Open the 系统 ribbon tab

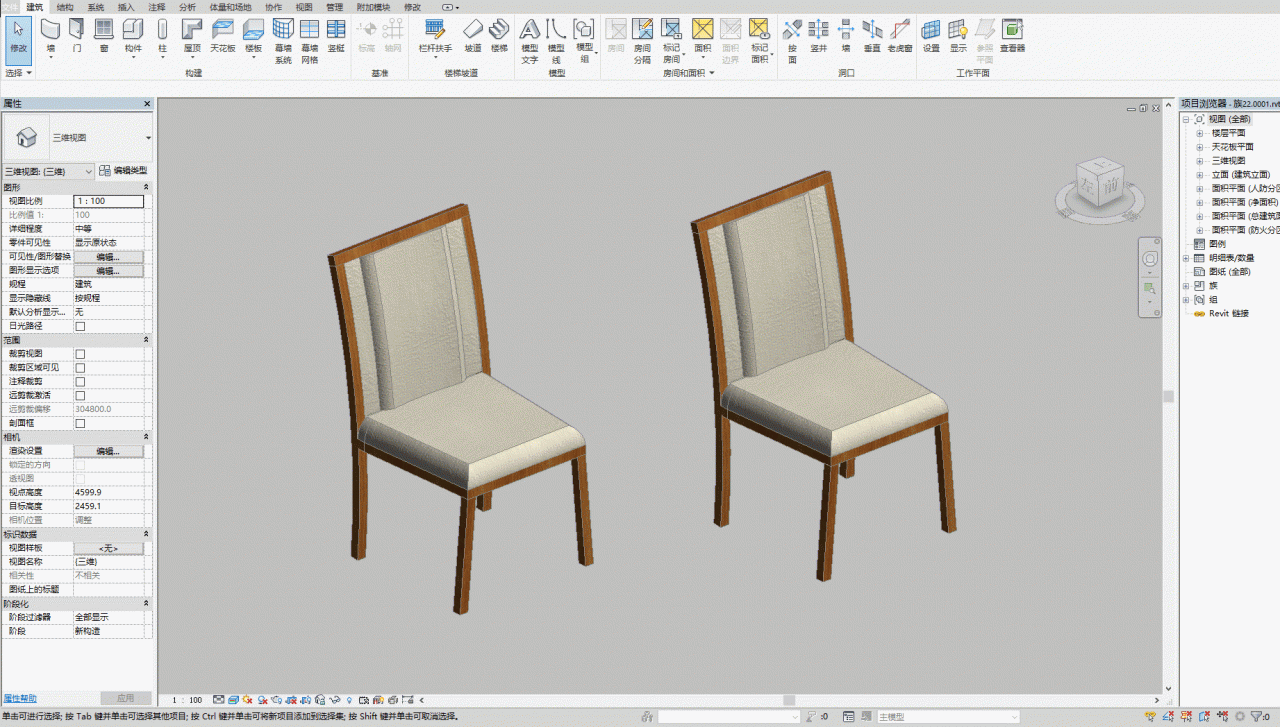pyautogui.click(x=96, y=7)
